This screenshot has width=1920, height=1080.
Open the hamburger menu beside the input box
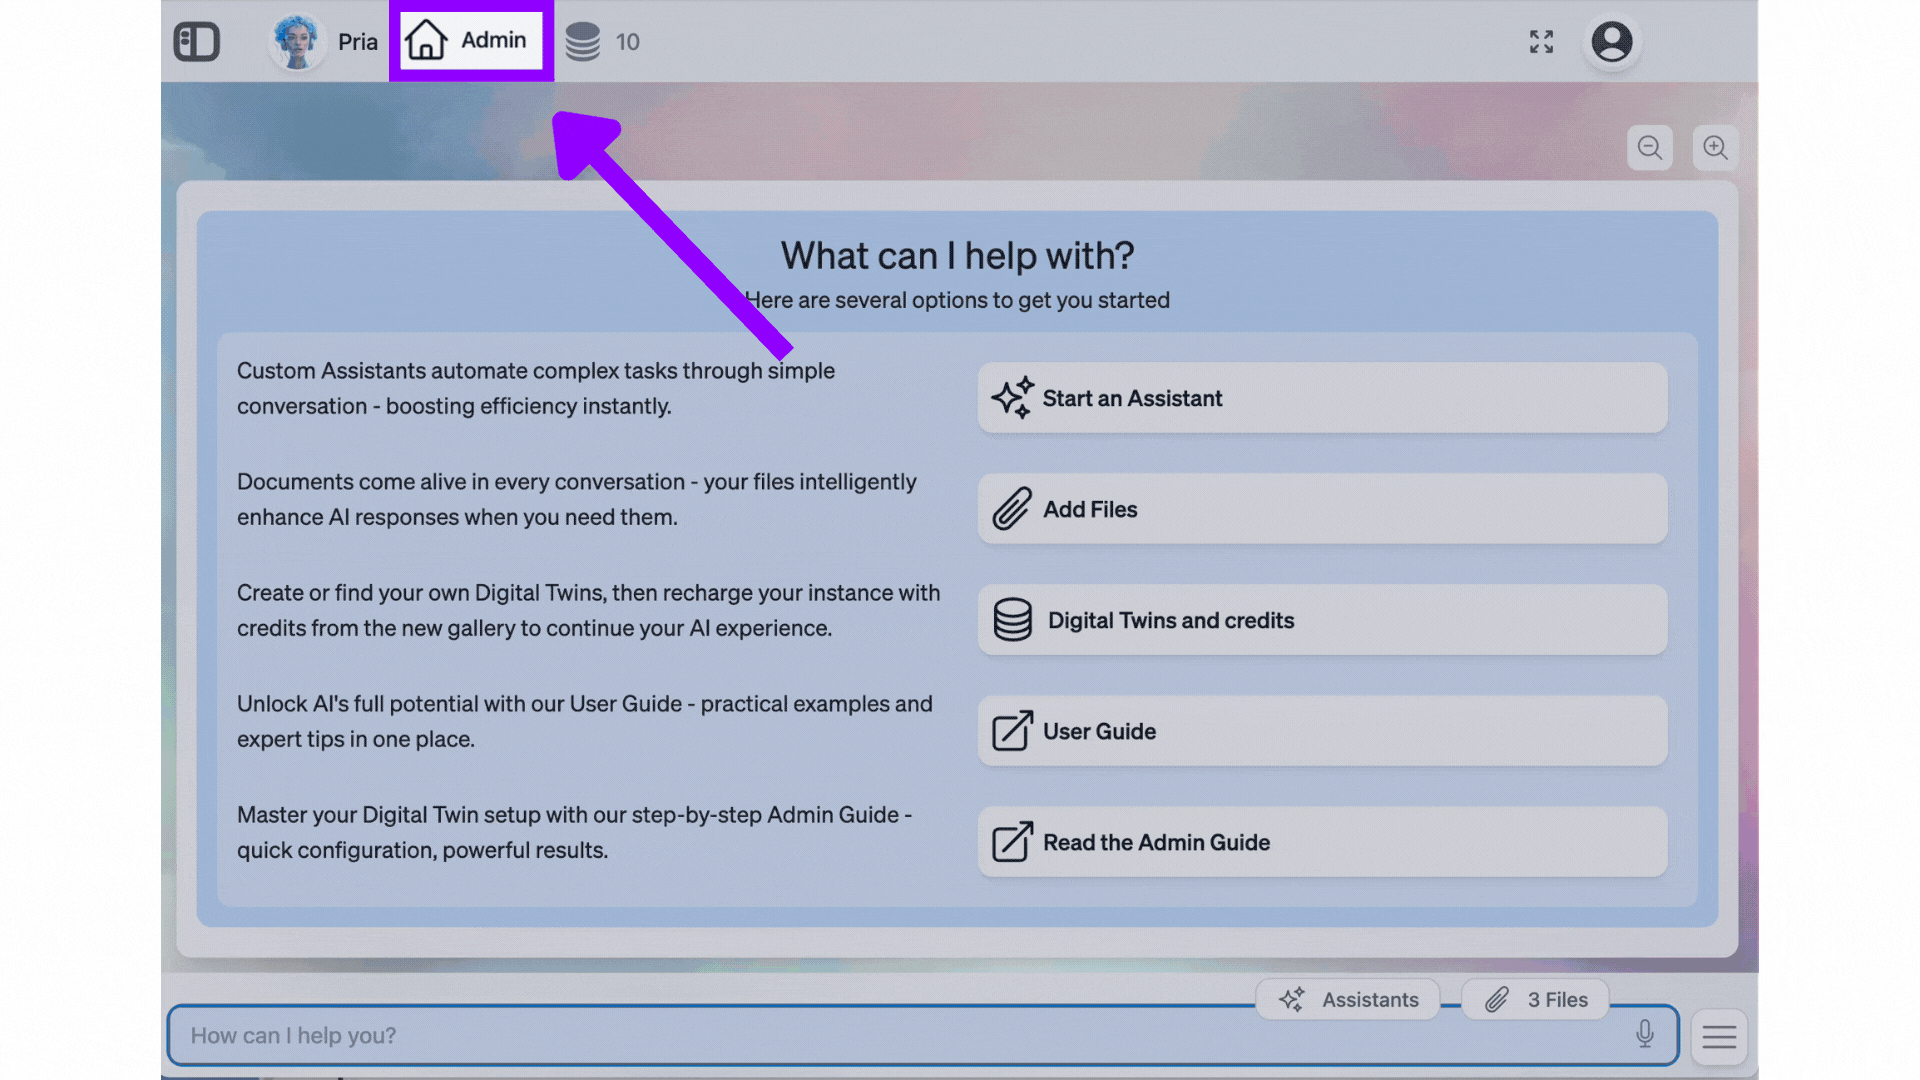1719,1037
